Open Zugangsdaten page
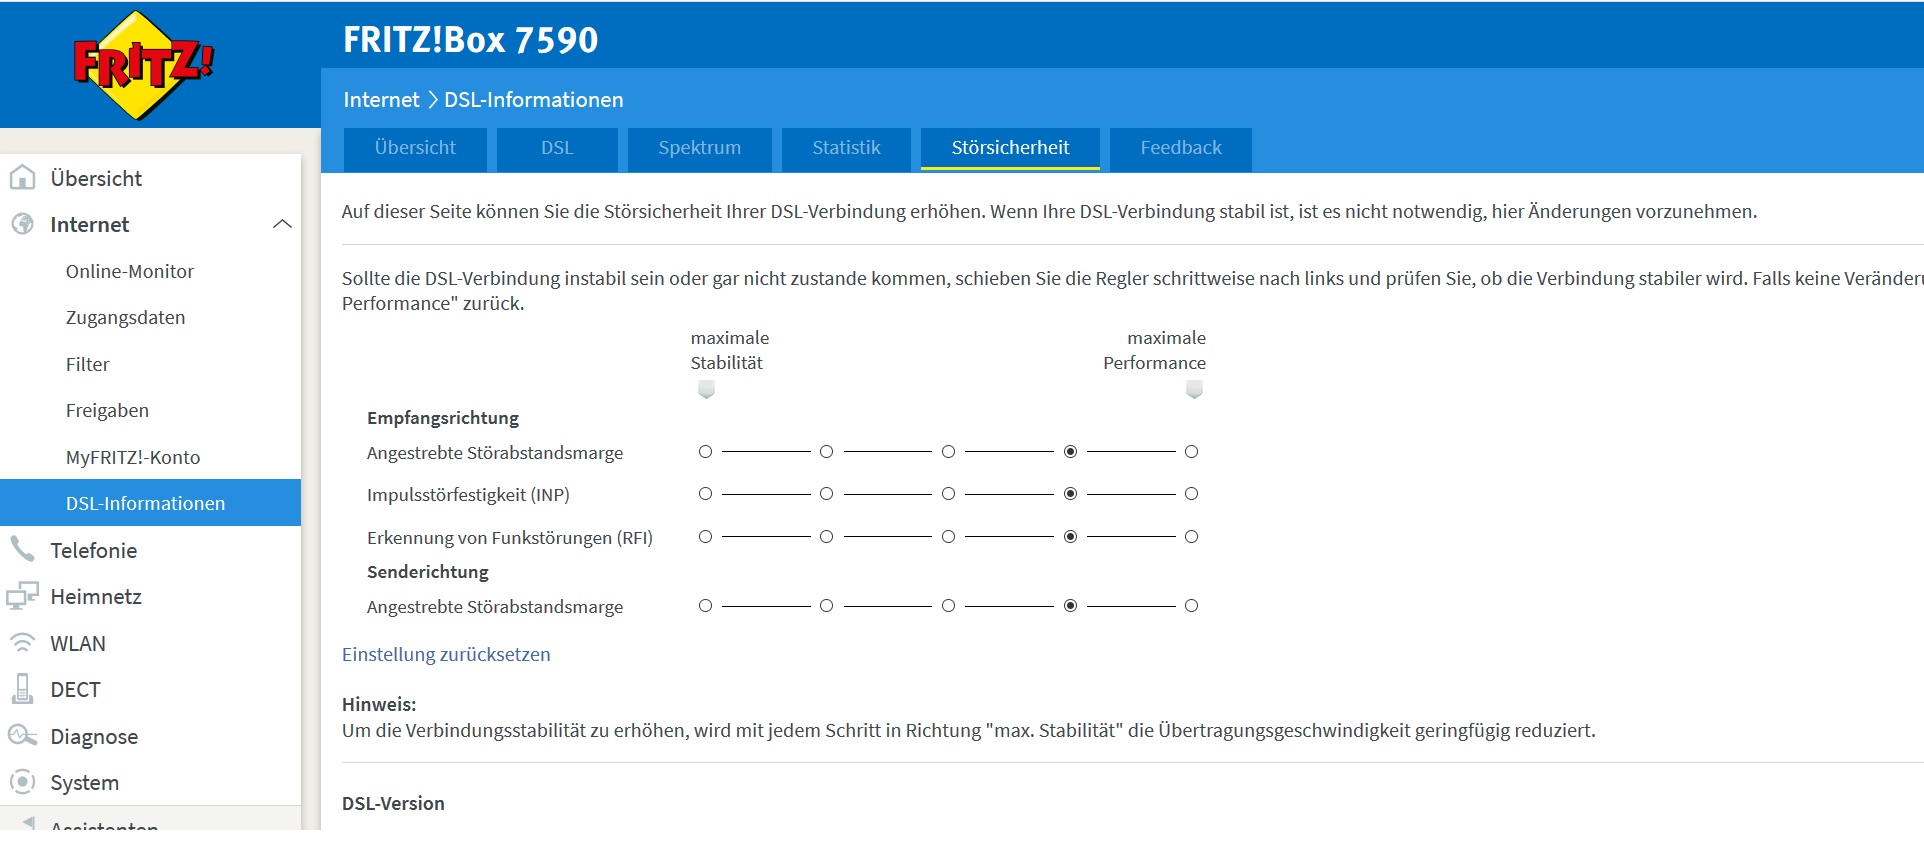This screenshot has width=1924, height=864. (125, 318)
